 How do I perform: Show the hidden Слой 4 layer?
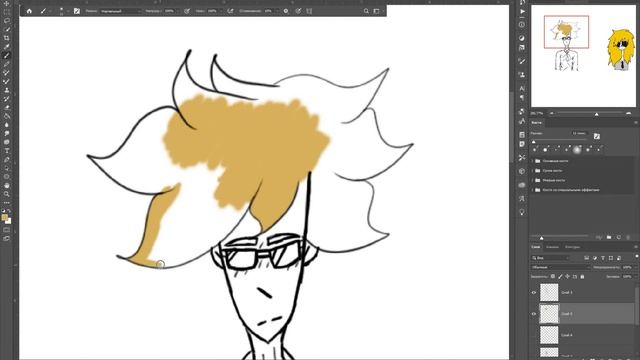coord(534,335)
